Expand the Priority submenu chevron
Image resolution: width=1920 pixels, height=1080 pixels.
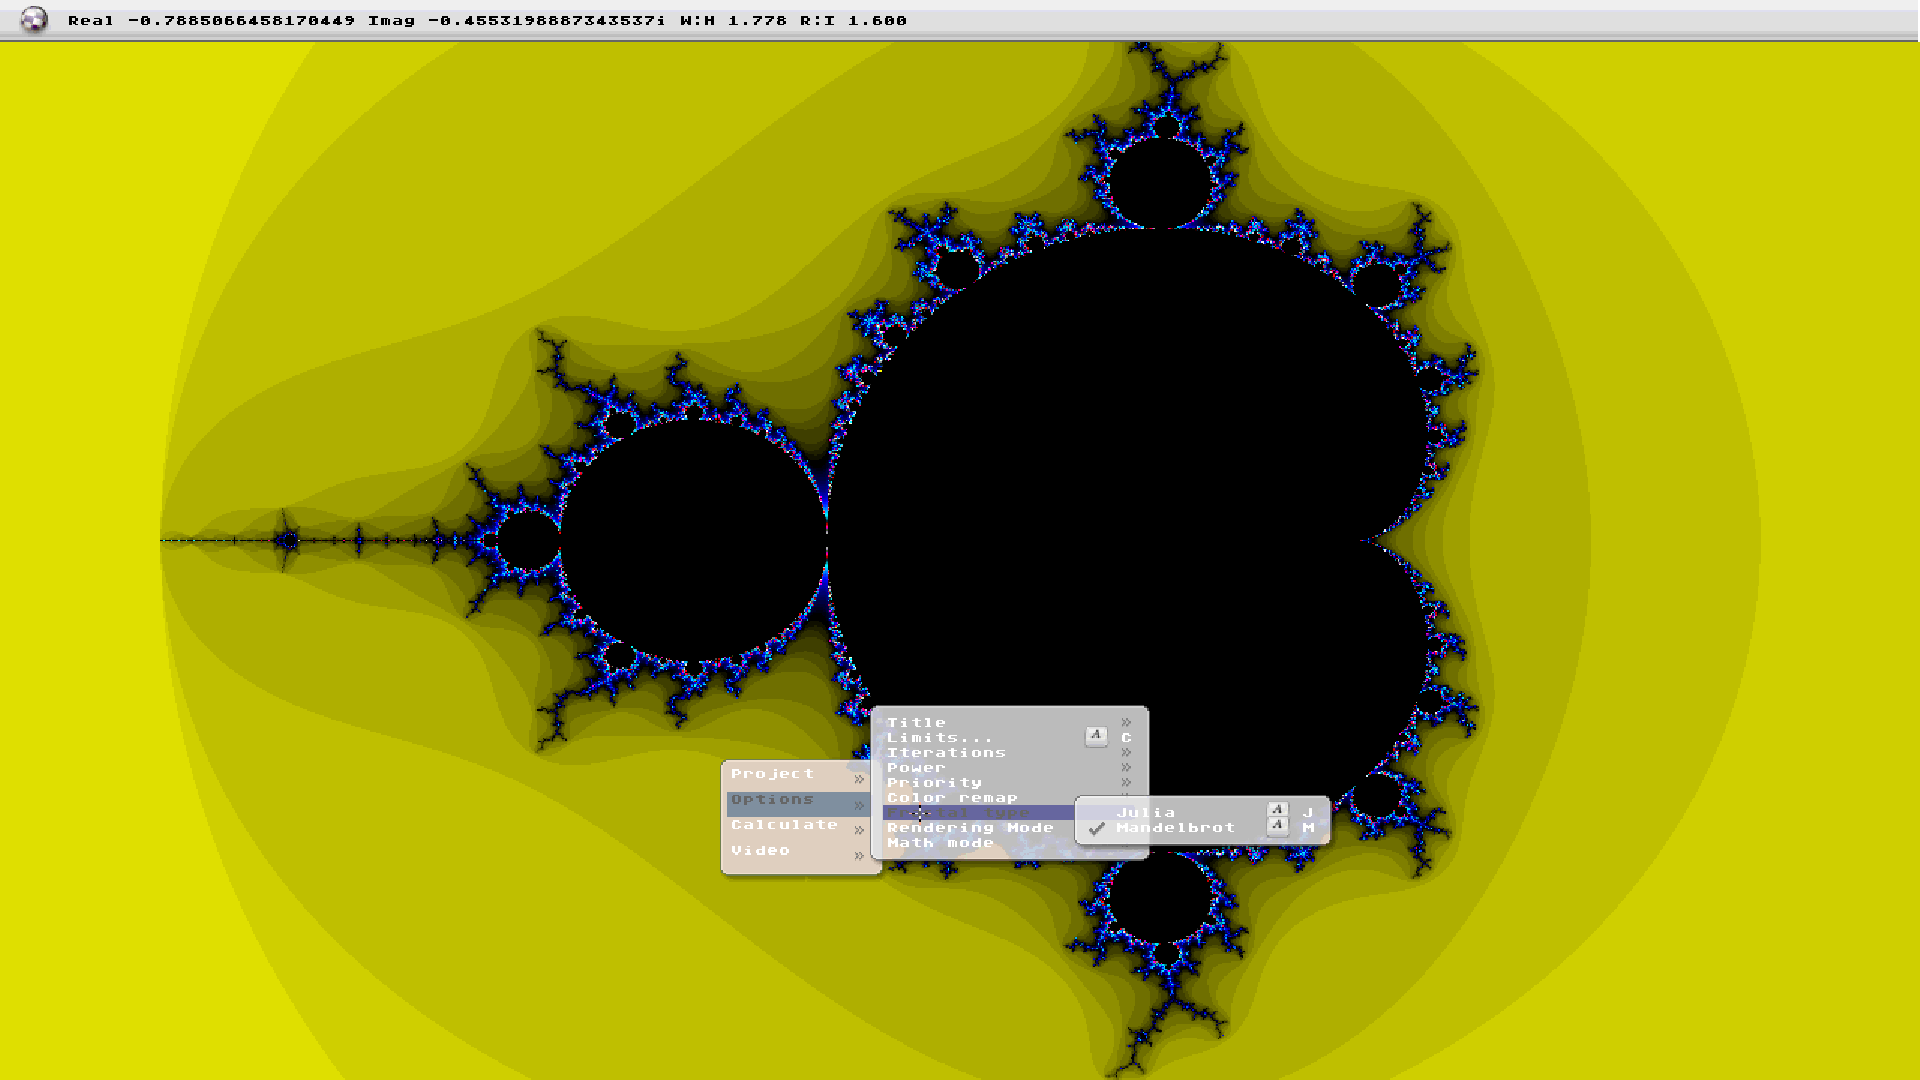[1127, 782]
